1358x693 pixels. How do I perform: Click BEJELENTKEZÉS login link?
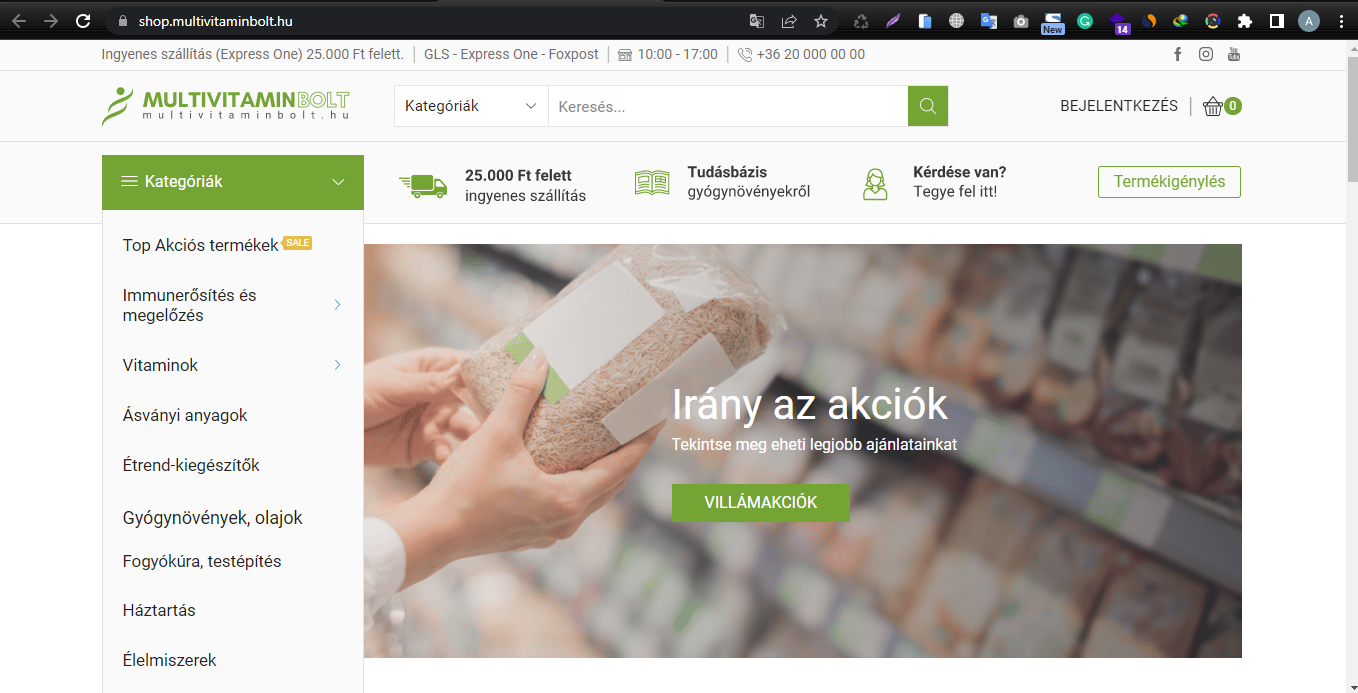point(1119,106)
